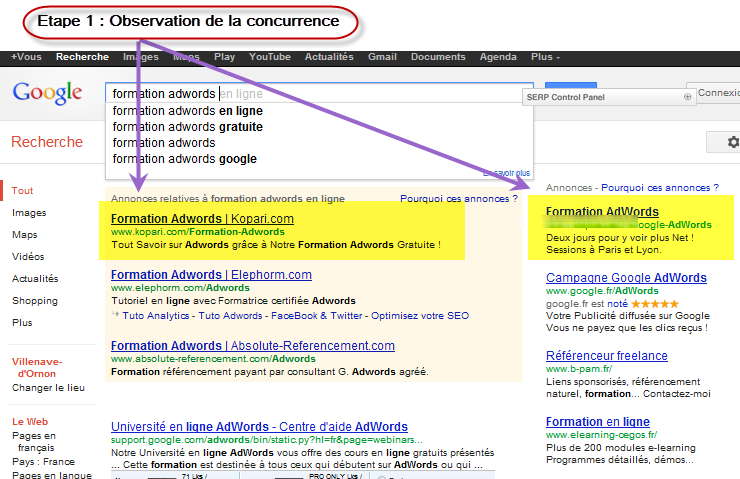Click the Villenave-d'Ornon location label
Viewport: 740px width, 479px height.
tap(37, 368)
